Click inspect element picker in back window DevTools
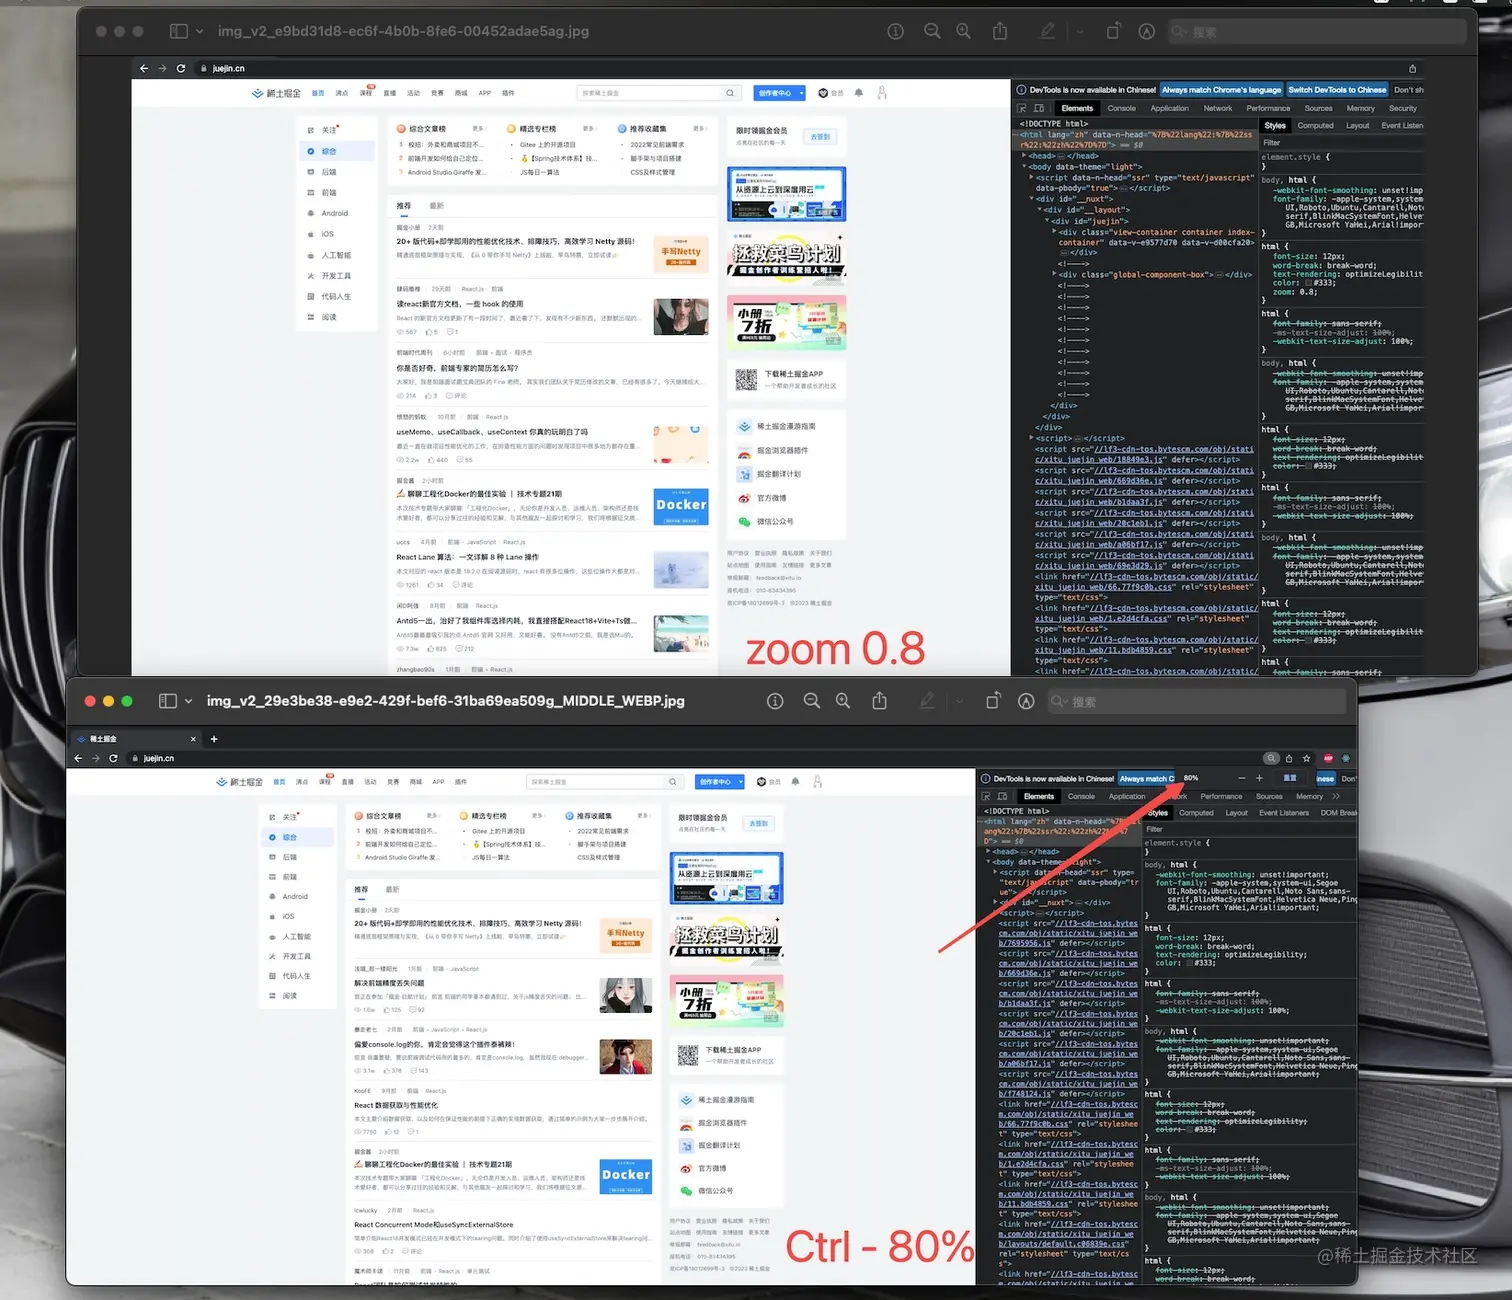 (1022, 108)
